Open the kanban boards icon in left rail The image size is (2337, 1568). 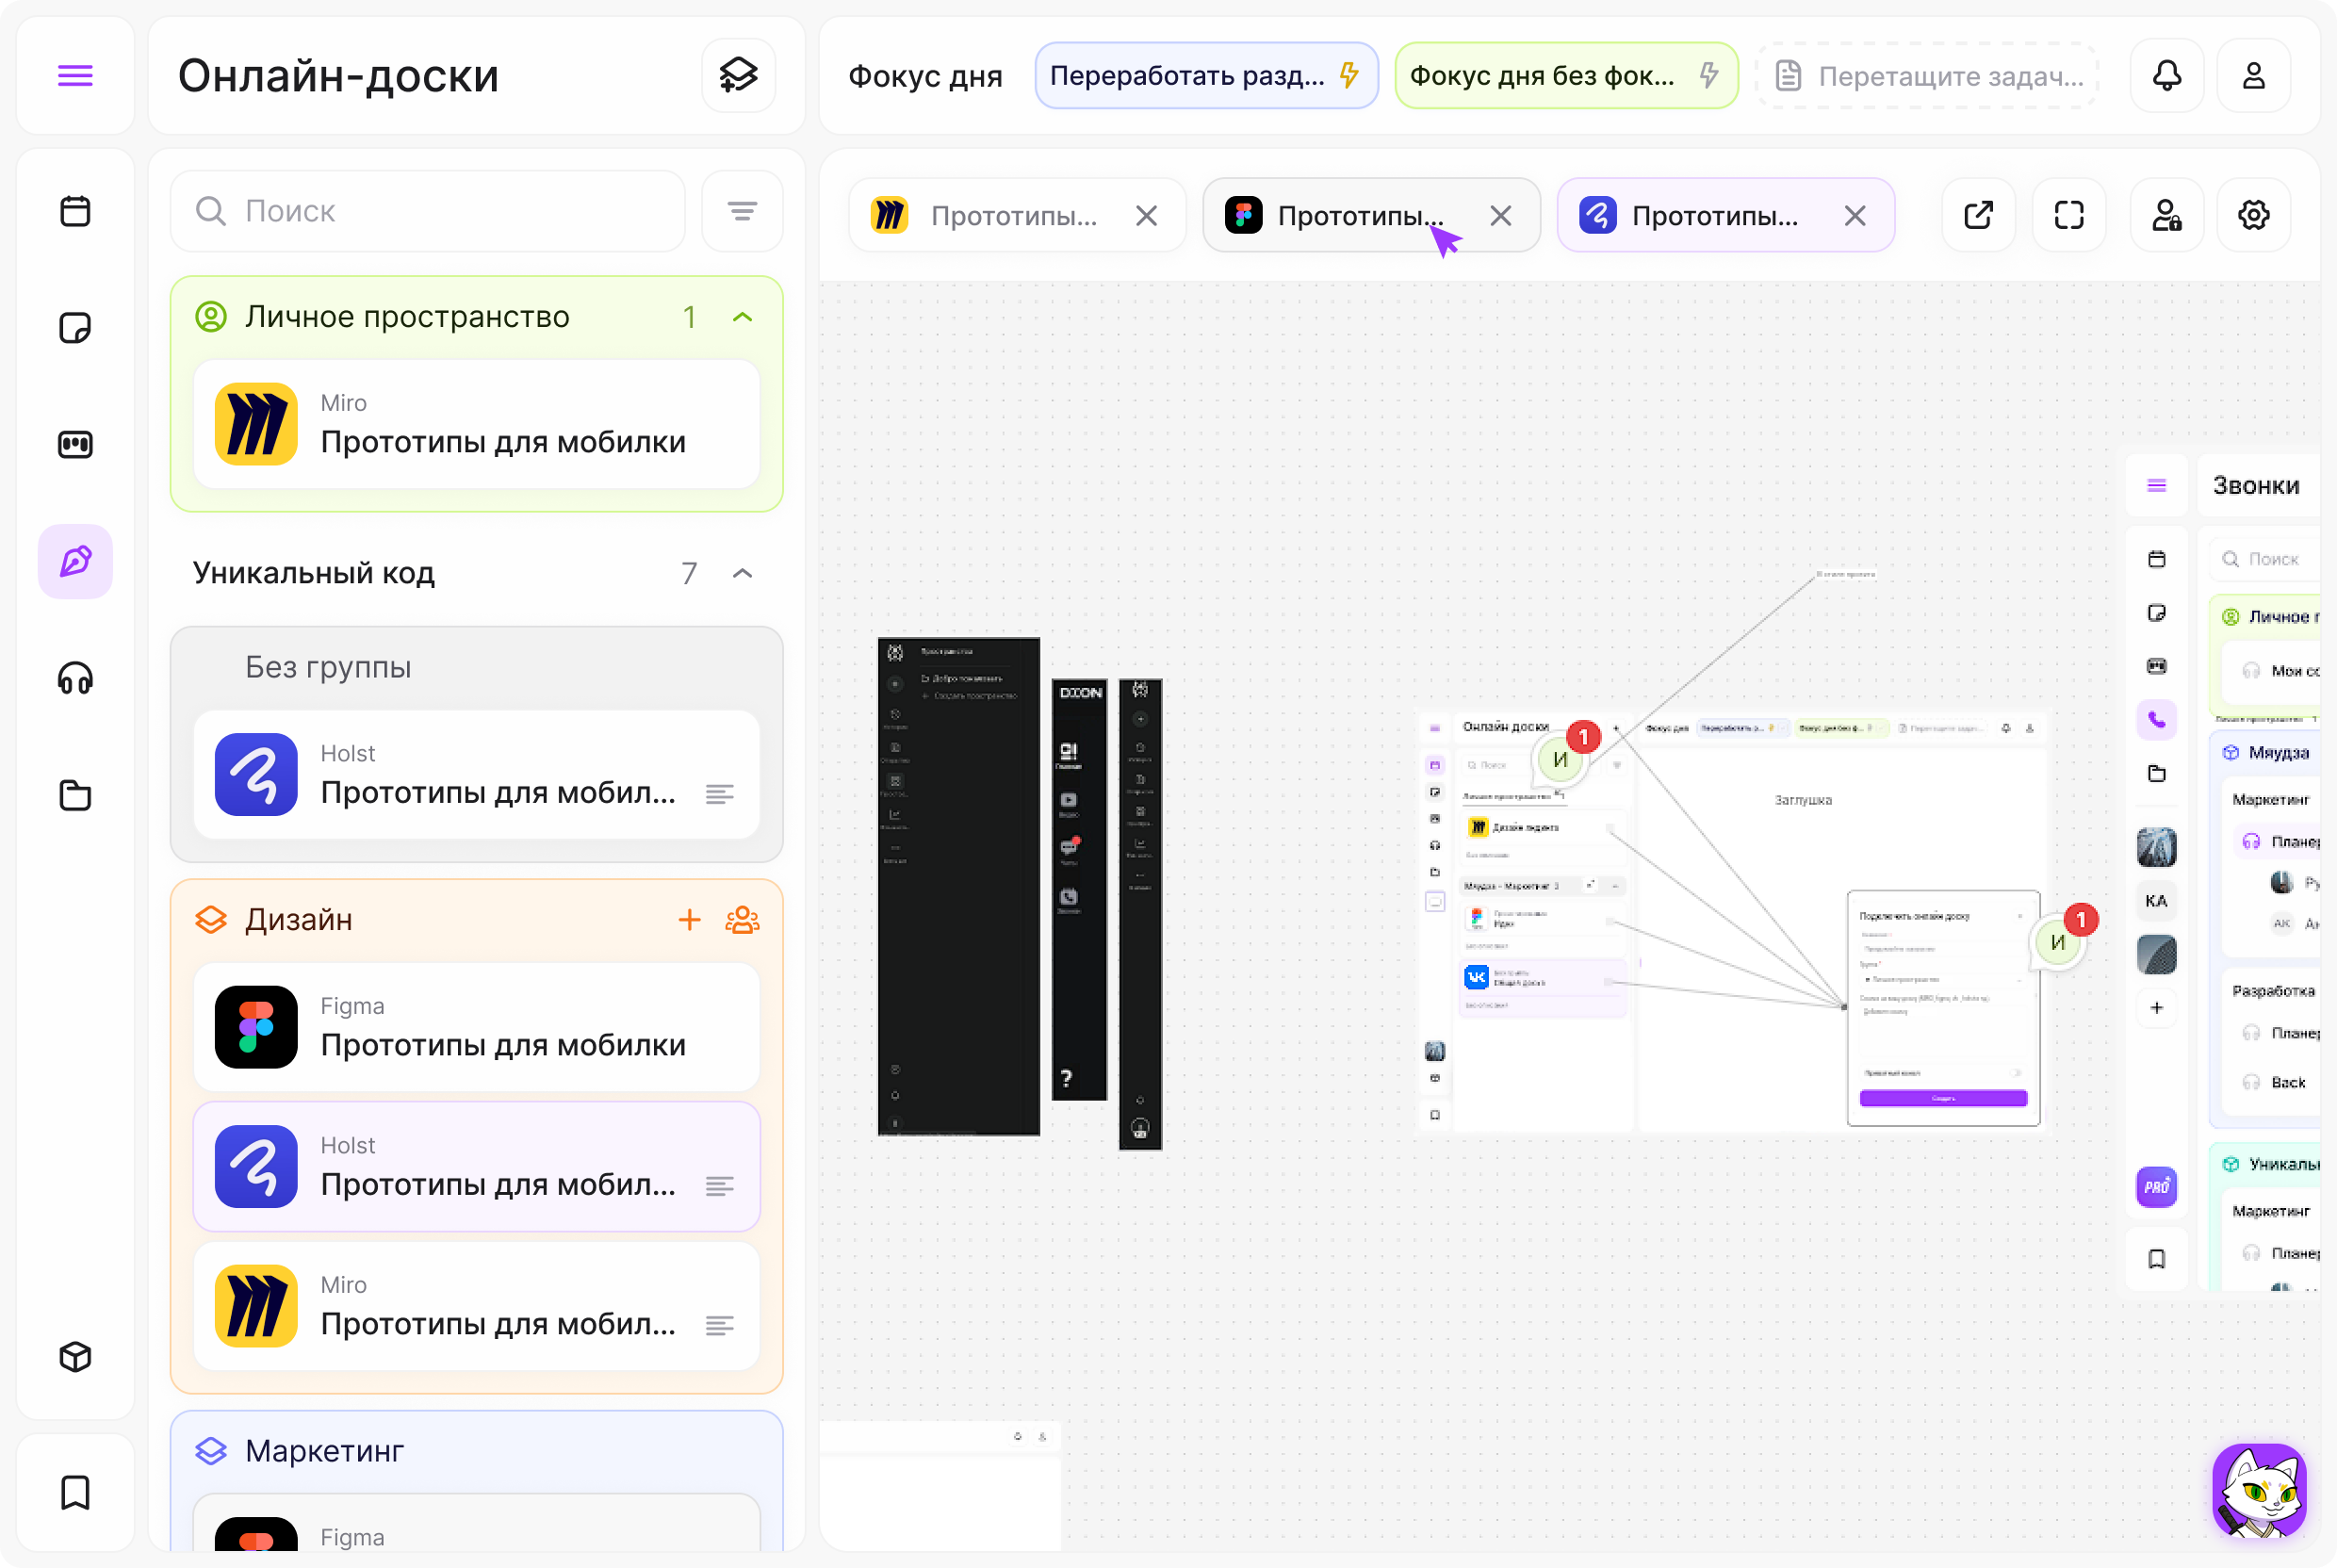tap(75, 444)
